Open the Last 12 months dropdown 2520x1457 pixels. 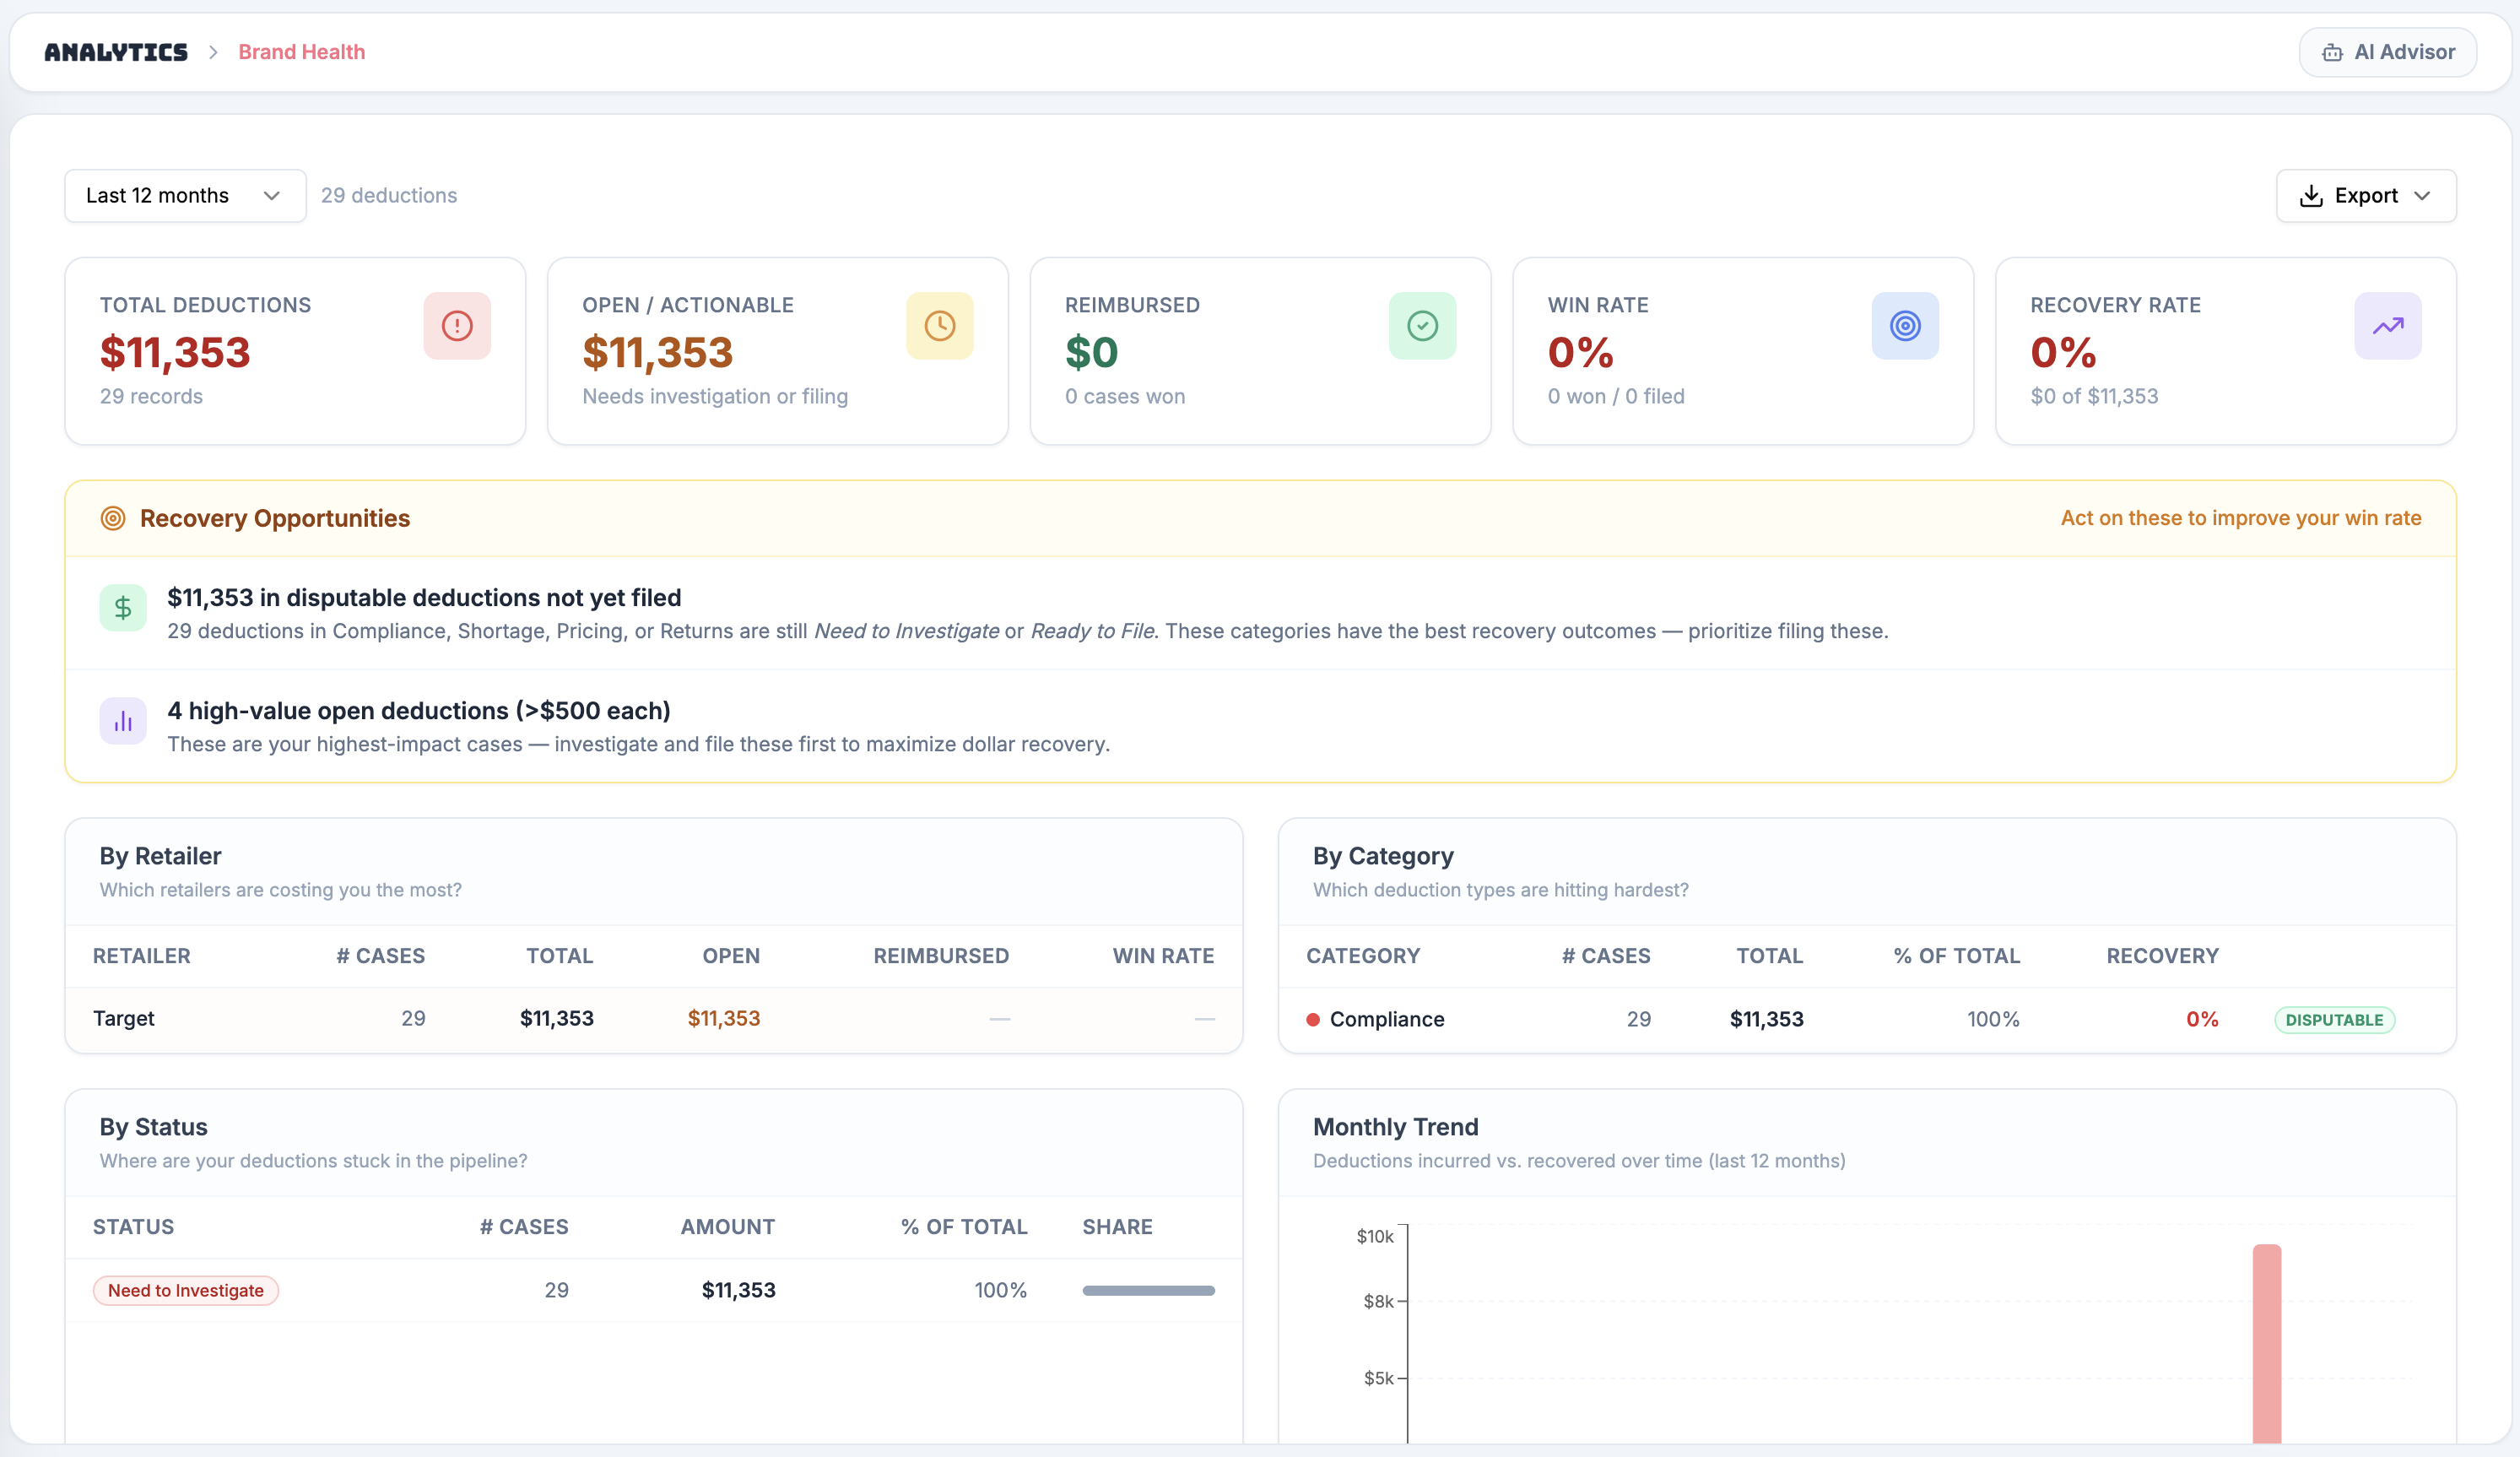tap(185, 195)
